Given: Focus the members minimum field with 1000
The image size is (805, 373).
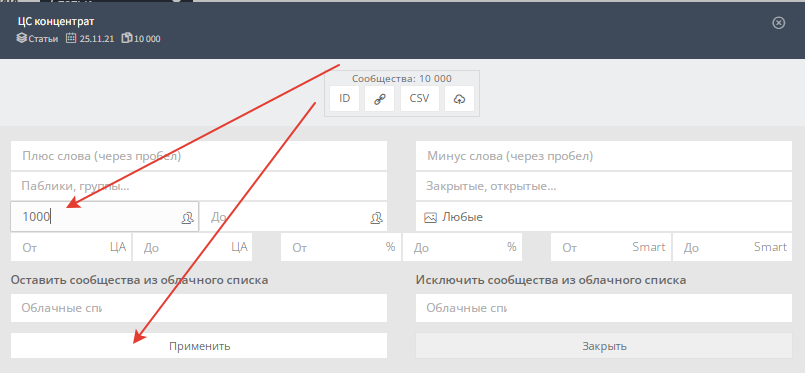Looking at the screenshot, I should 104,217.
